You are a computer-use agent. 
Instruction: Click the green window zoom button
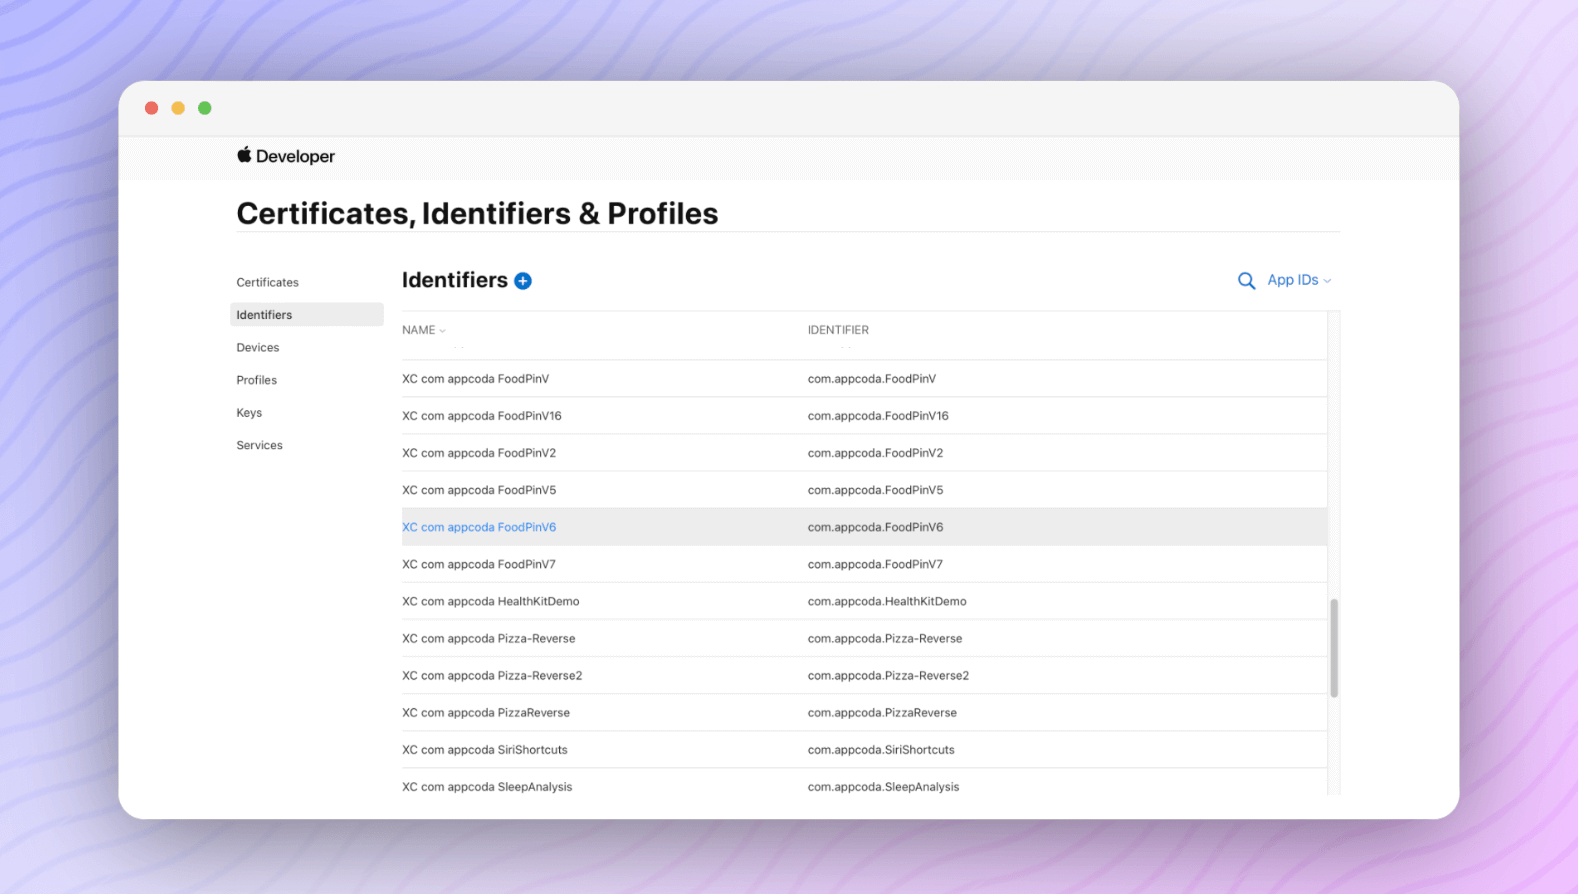(205, 108)
